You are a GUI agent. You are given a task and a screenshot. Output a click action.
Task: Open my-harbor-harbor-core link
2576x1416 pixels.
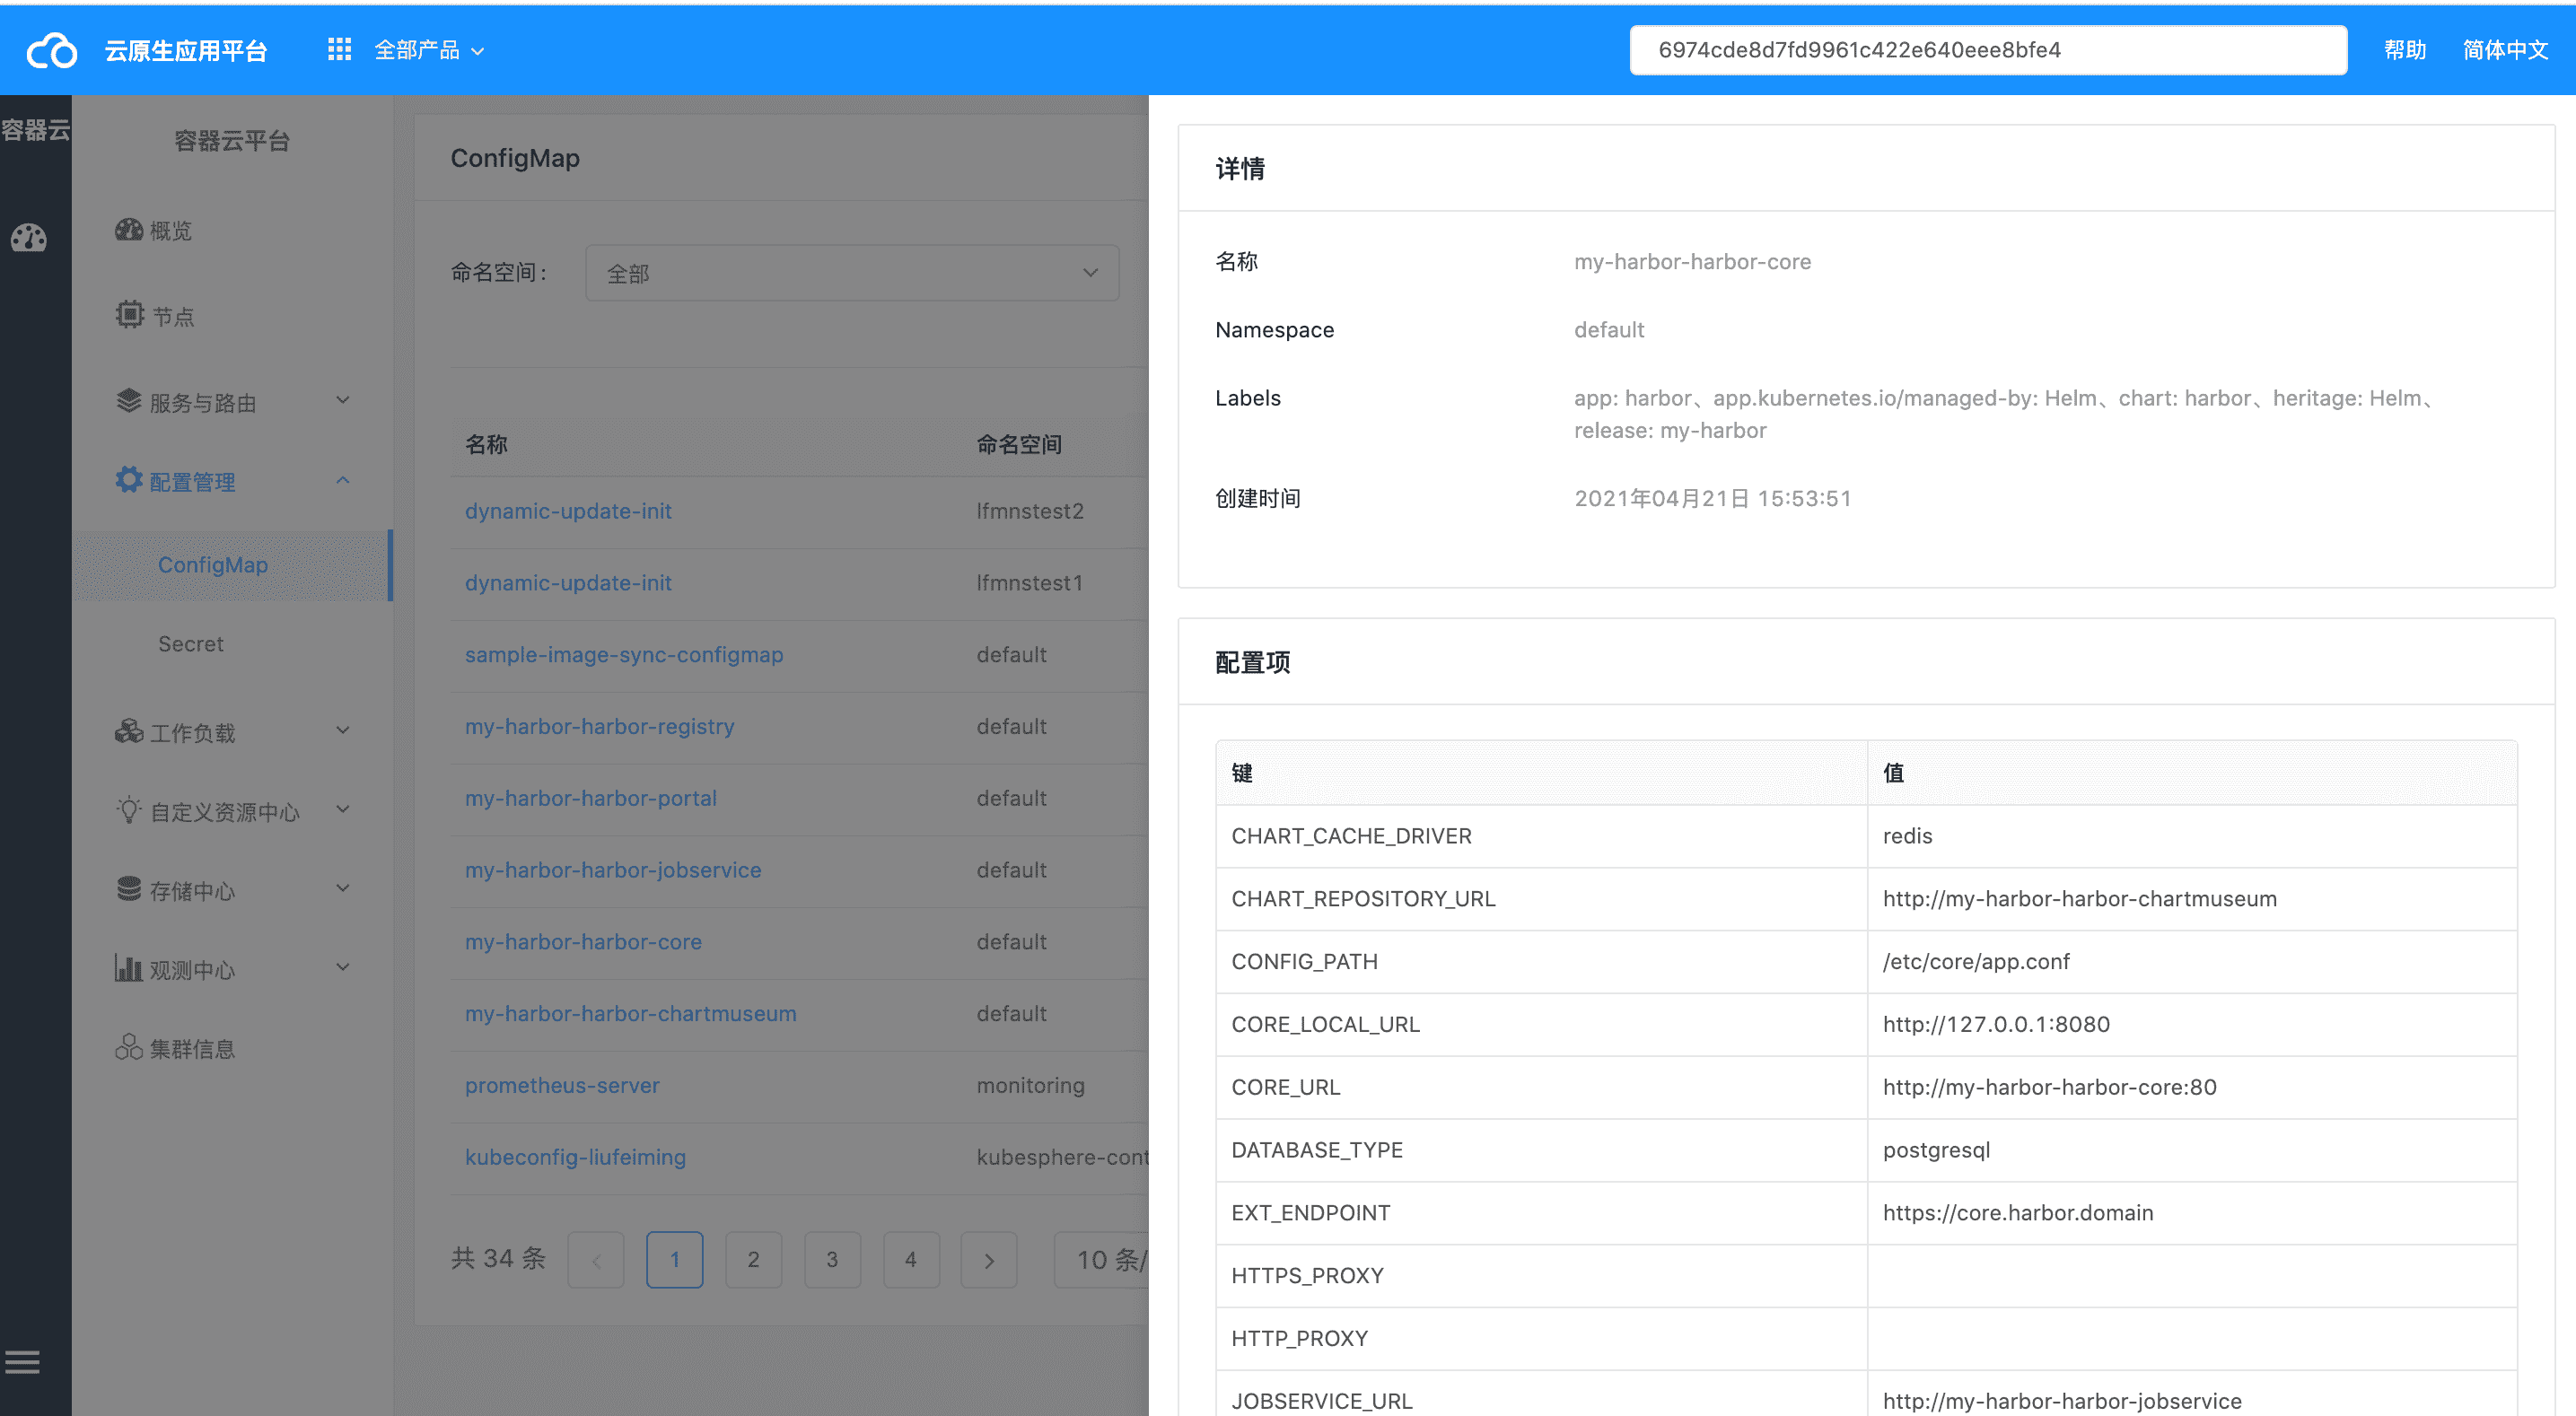click(583, 942)
